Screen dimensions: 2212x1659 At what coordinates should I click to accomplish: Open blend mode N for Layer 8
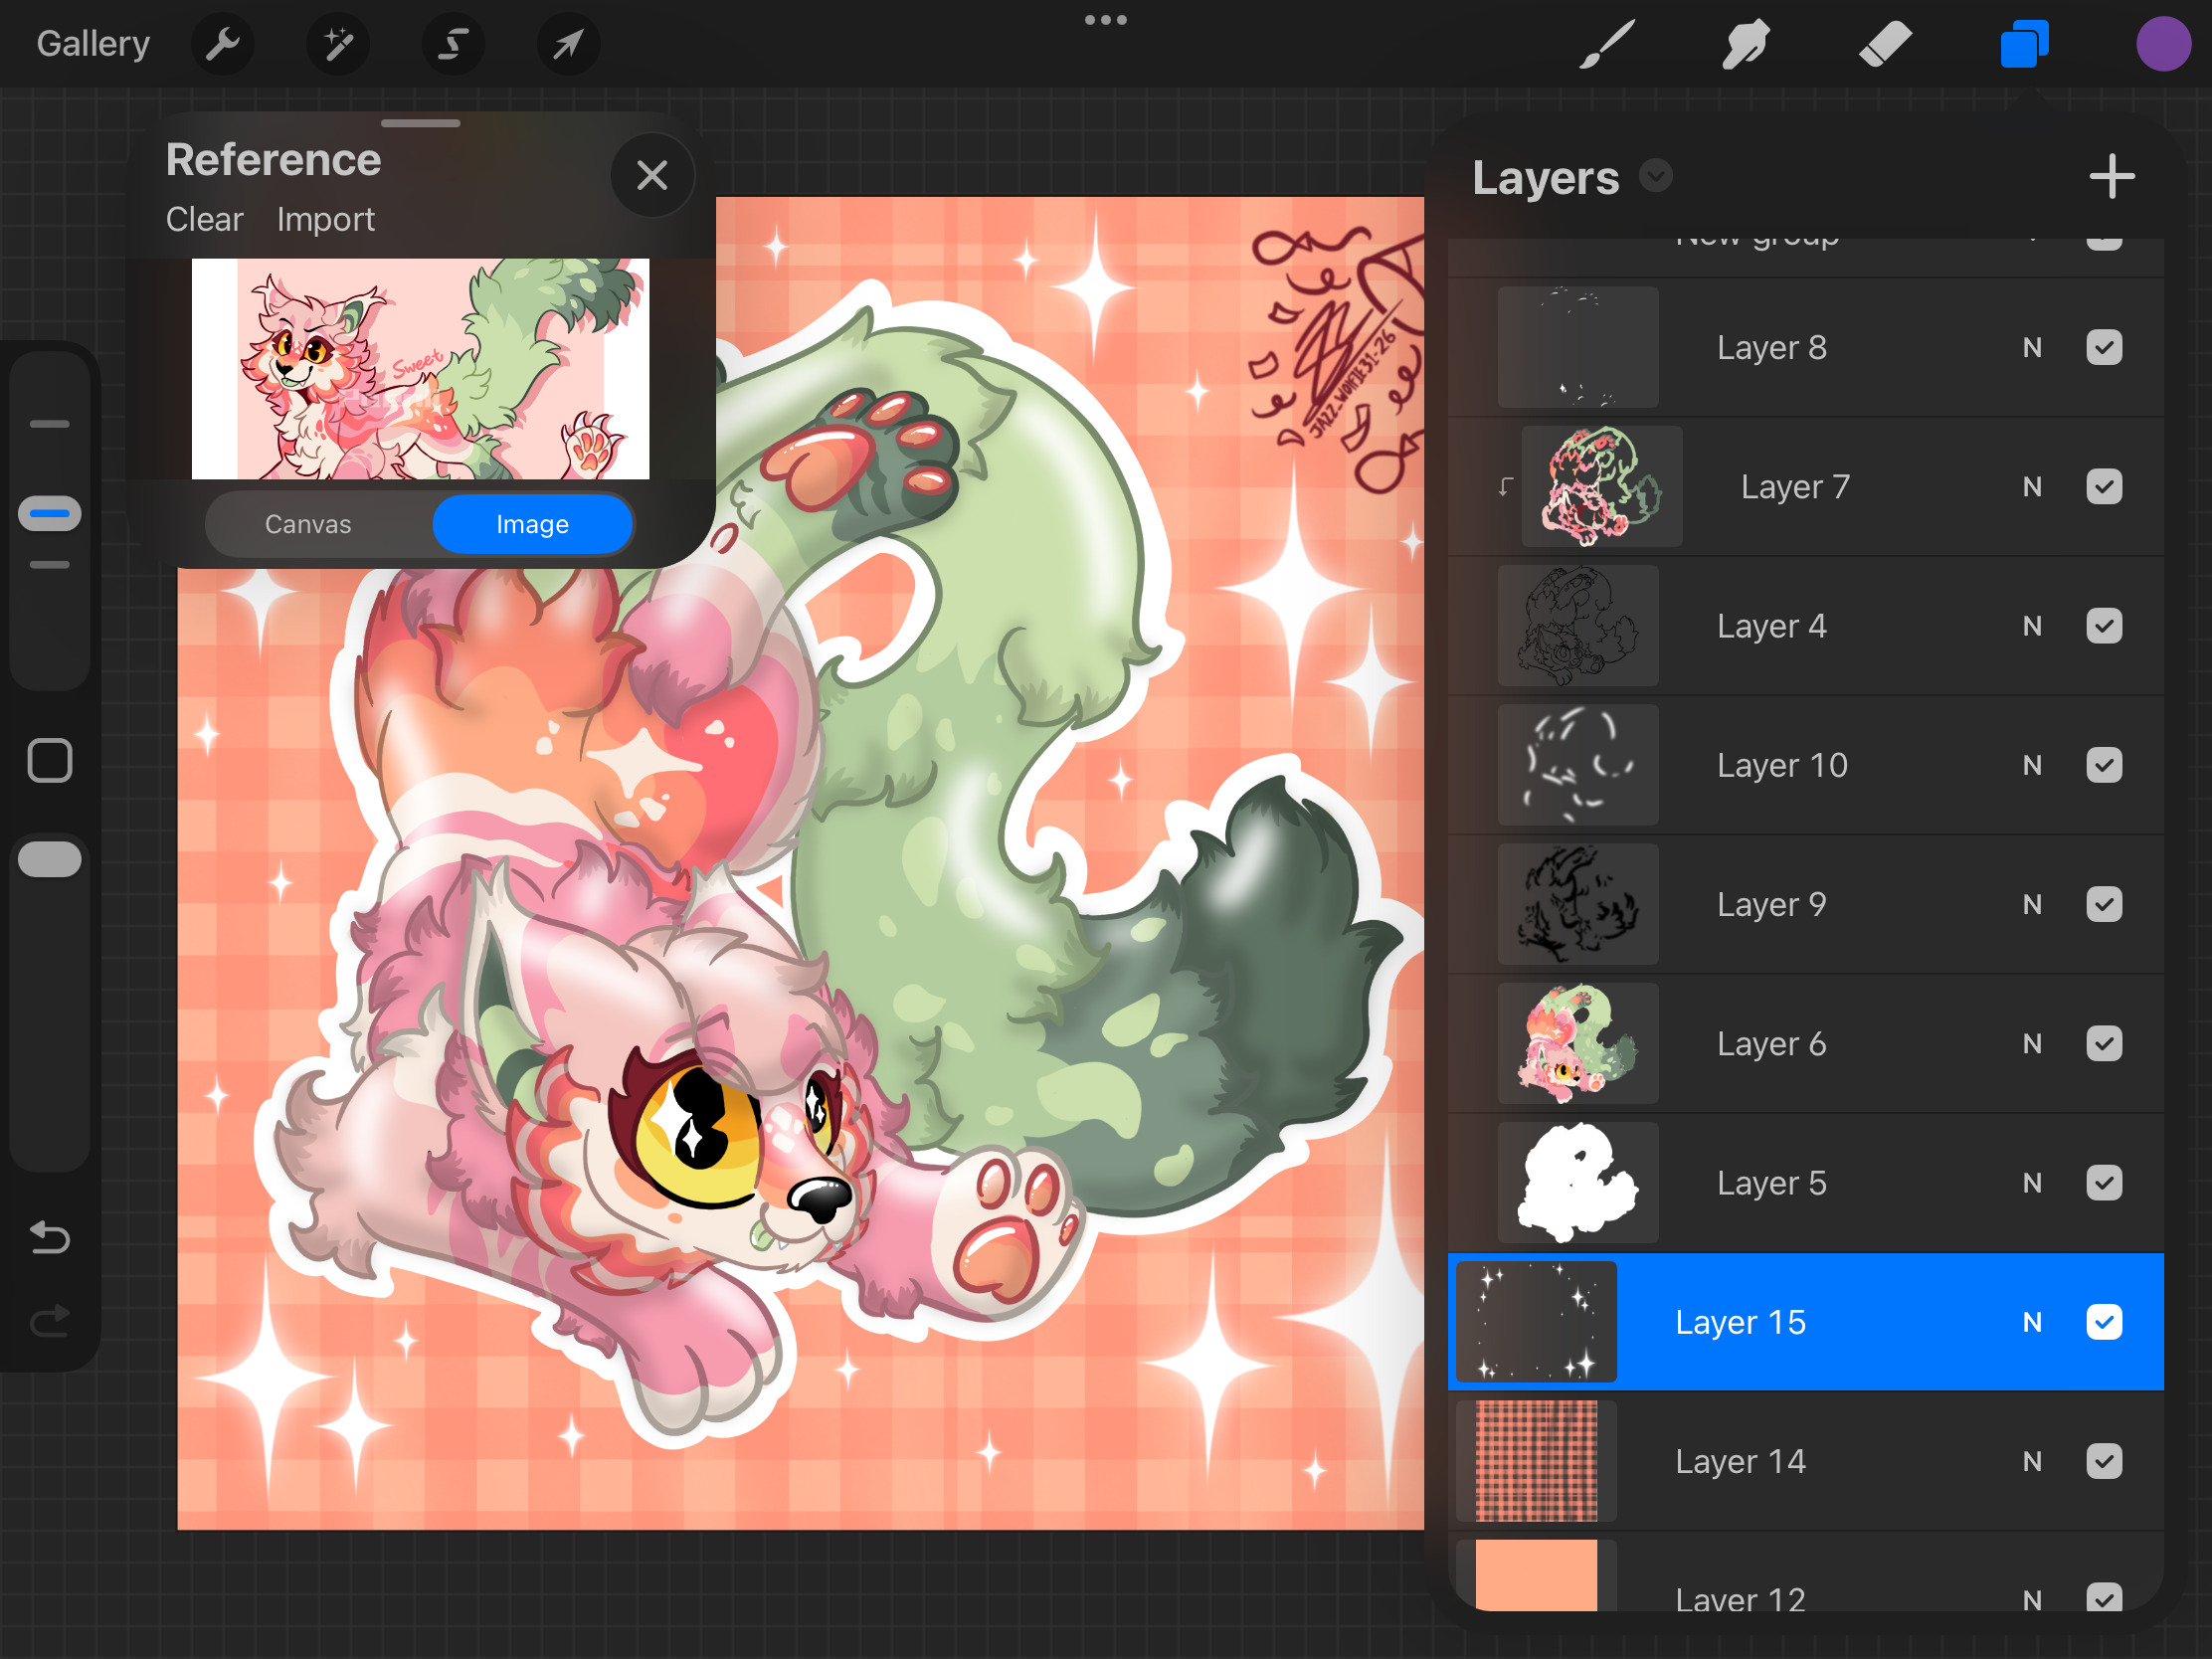click(x=2032, y=347)
